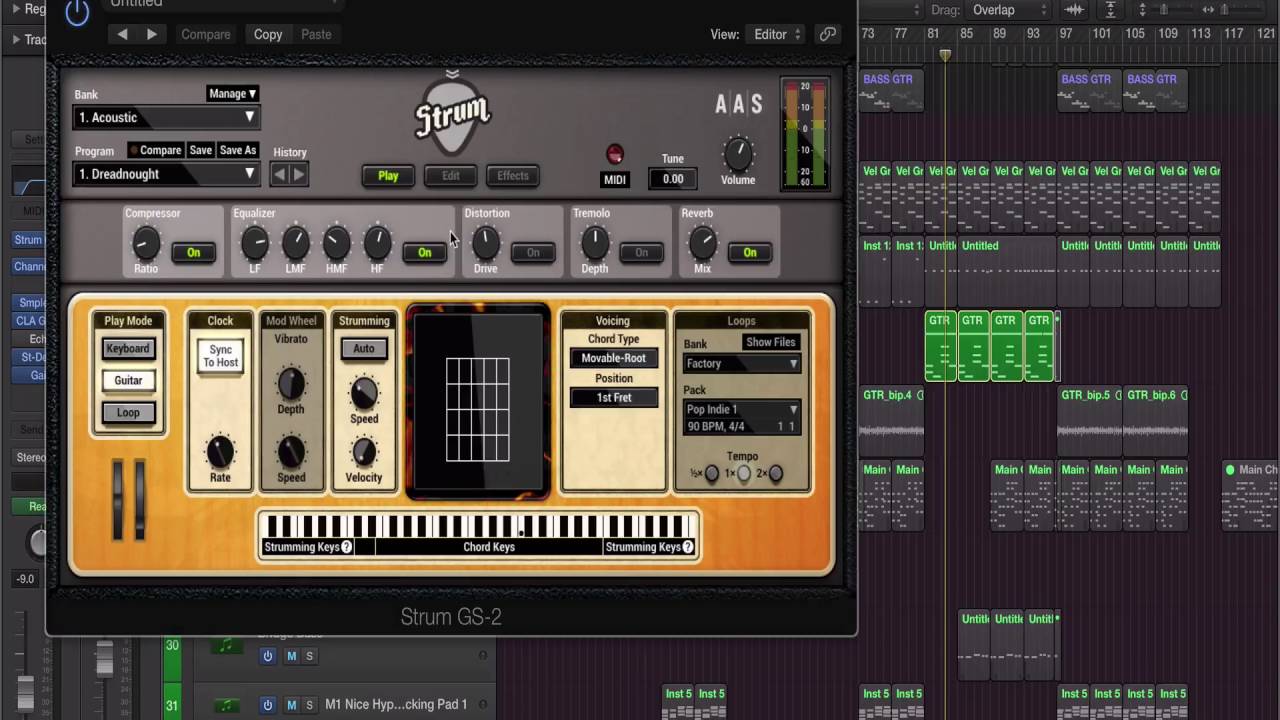Click the AAS logo
This screenshot has width=1280, height=720.
[739, 104]
